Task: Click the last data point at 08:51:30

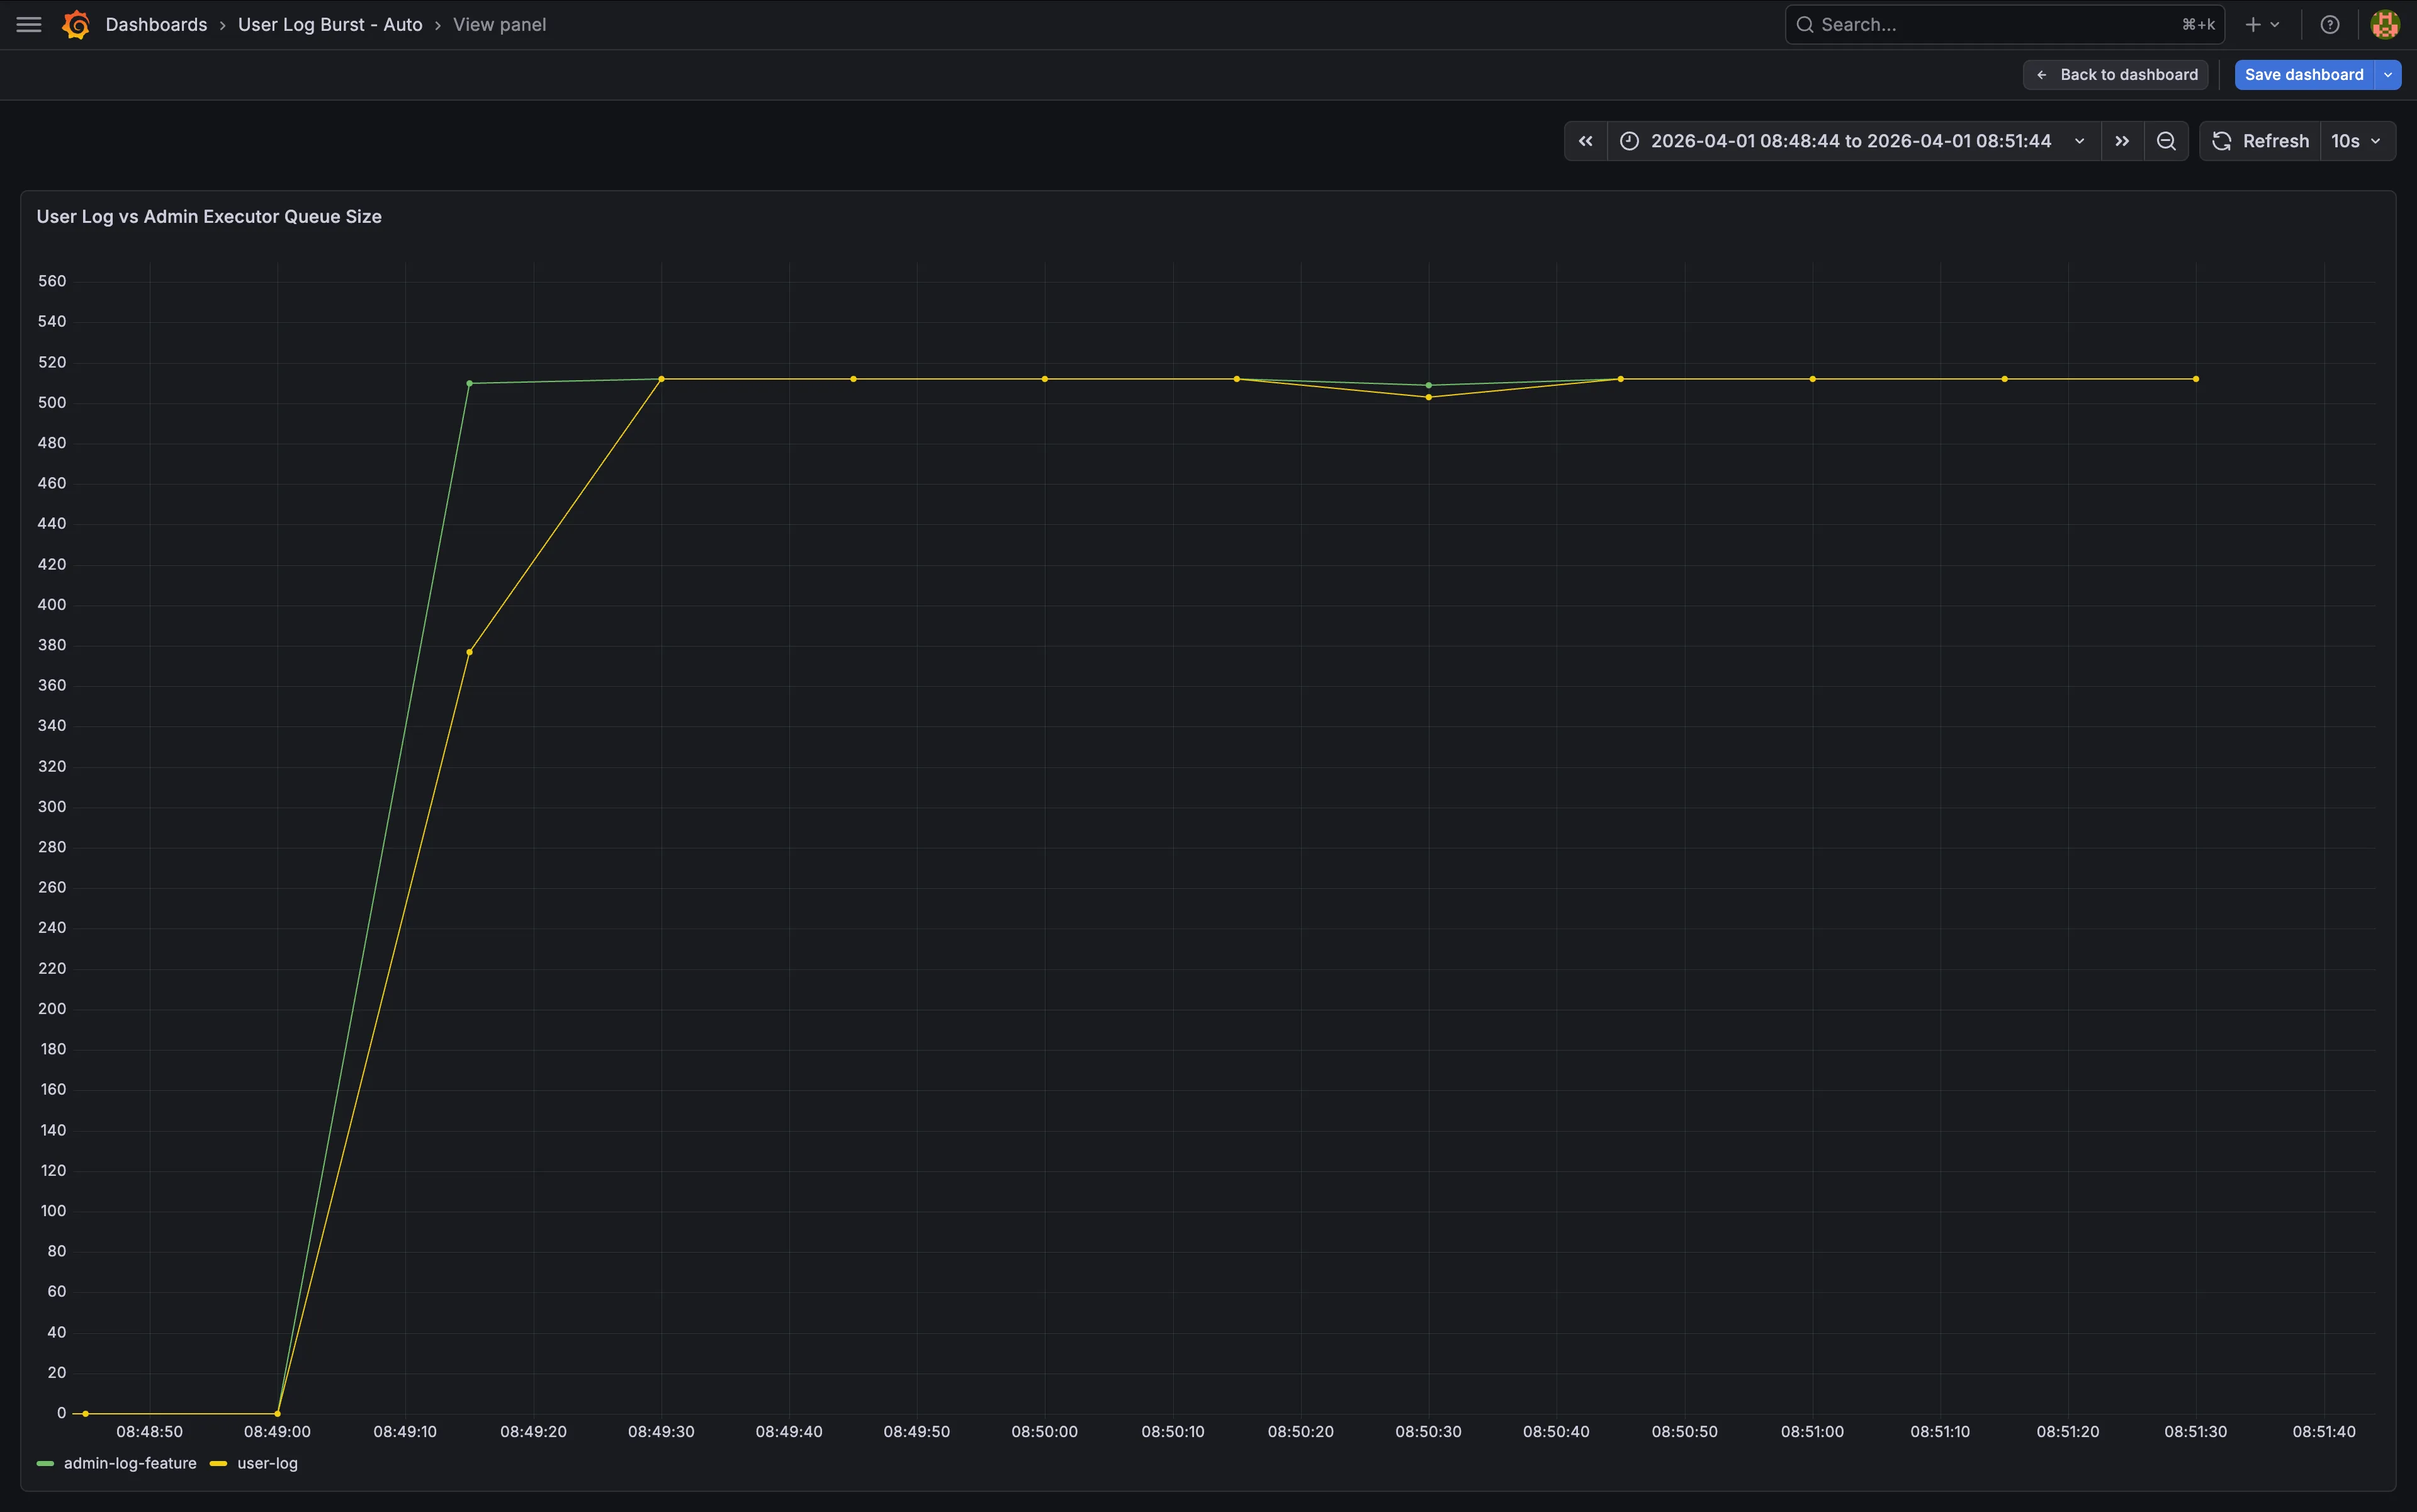Action: point(2196,379)
